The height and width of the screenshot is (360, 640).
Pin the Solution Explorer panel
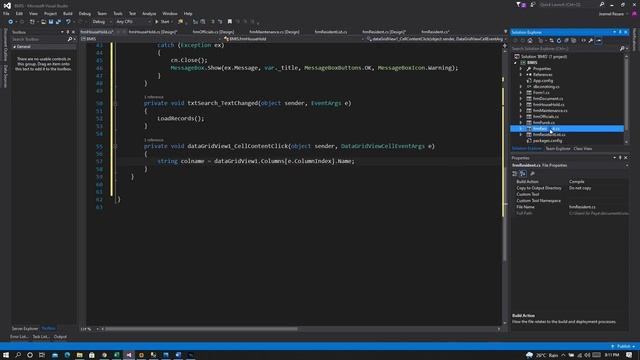620,32
